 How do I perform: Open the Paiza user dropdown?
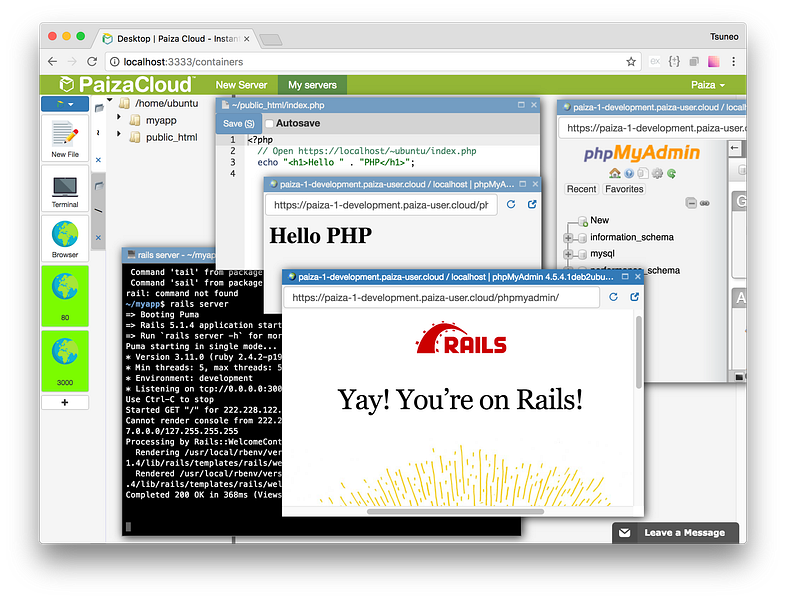tap(708, 85)
